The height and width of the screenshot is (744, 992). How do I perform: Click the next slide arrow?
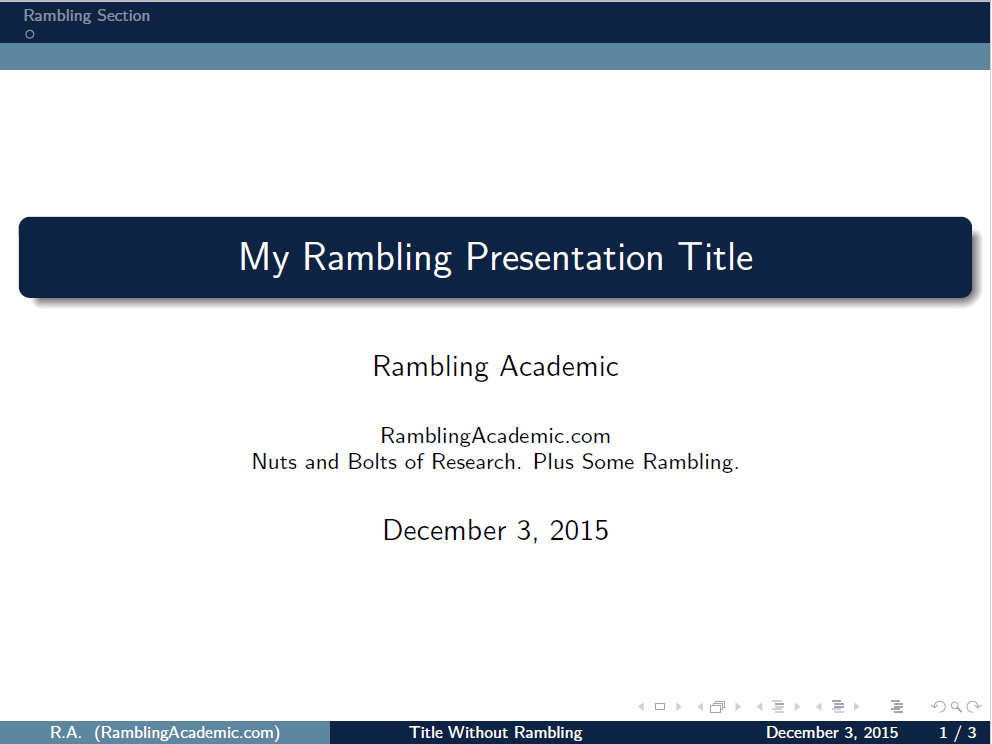click(x=678, y=706)
